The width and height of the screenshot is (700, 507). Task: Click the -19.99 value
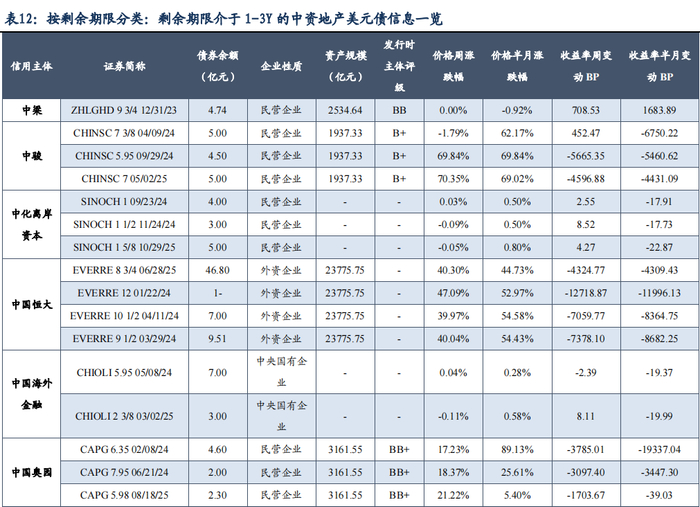[x=659, y=416]
